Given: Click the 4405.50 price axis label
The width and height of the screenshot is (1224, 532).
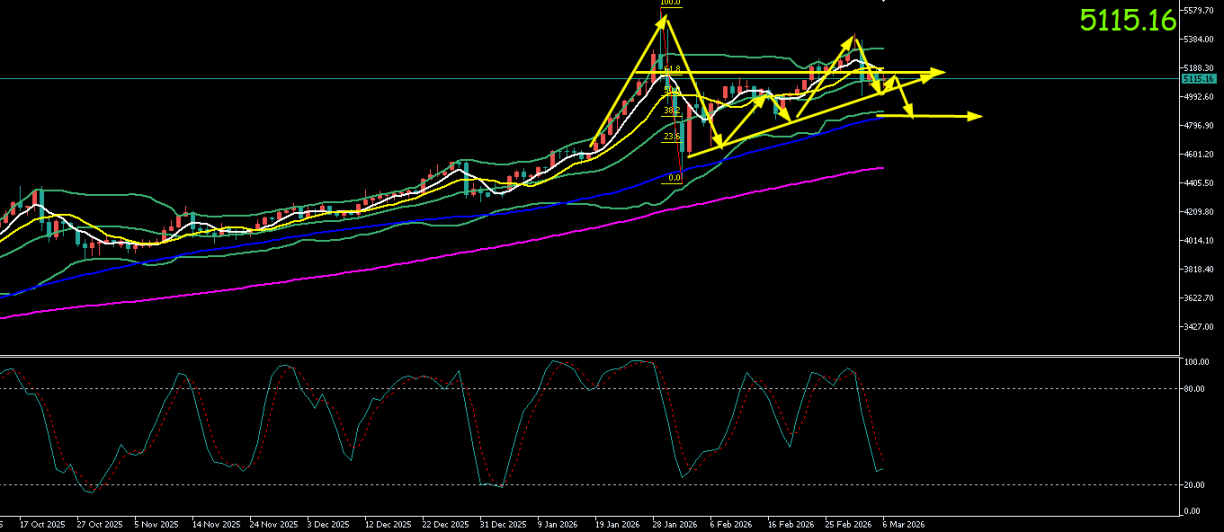Looking at the screenshot, I should (x=1198, y=183).
